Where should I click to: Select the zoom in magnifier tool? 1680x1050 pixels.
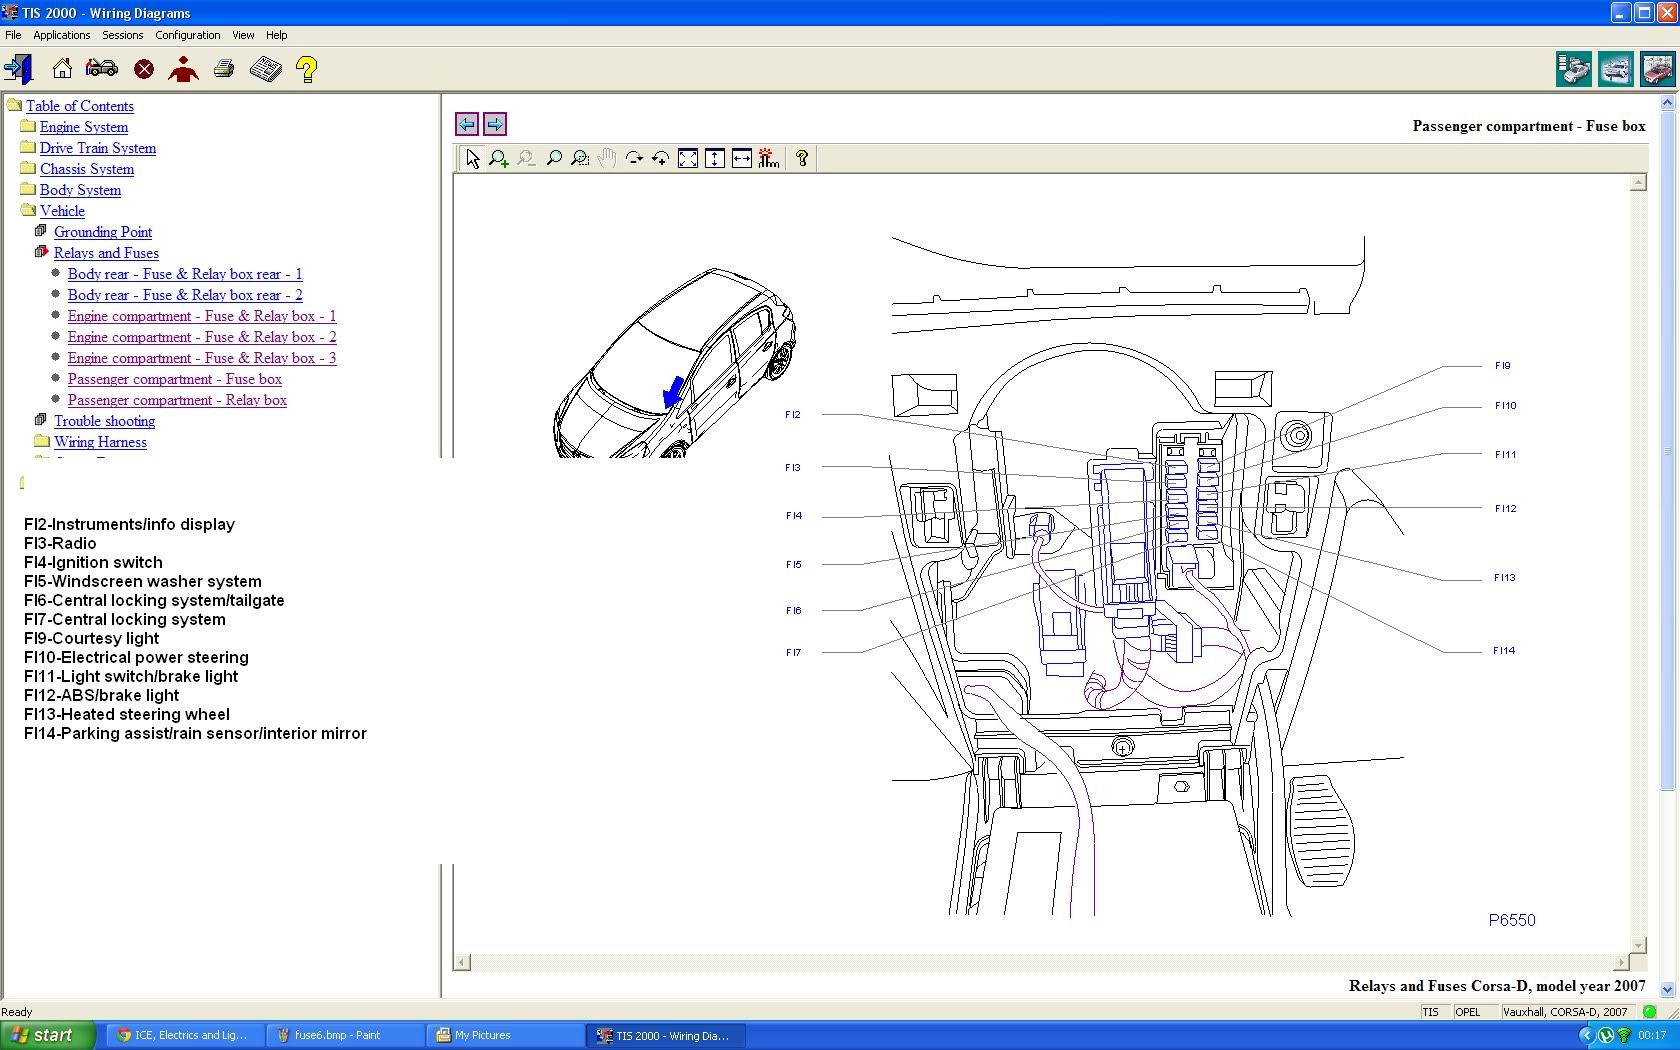[498, 158]
